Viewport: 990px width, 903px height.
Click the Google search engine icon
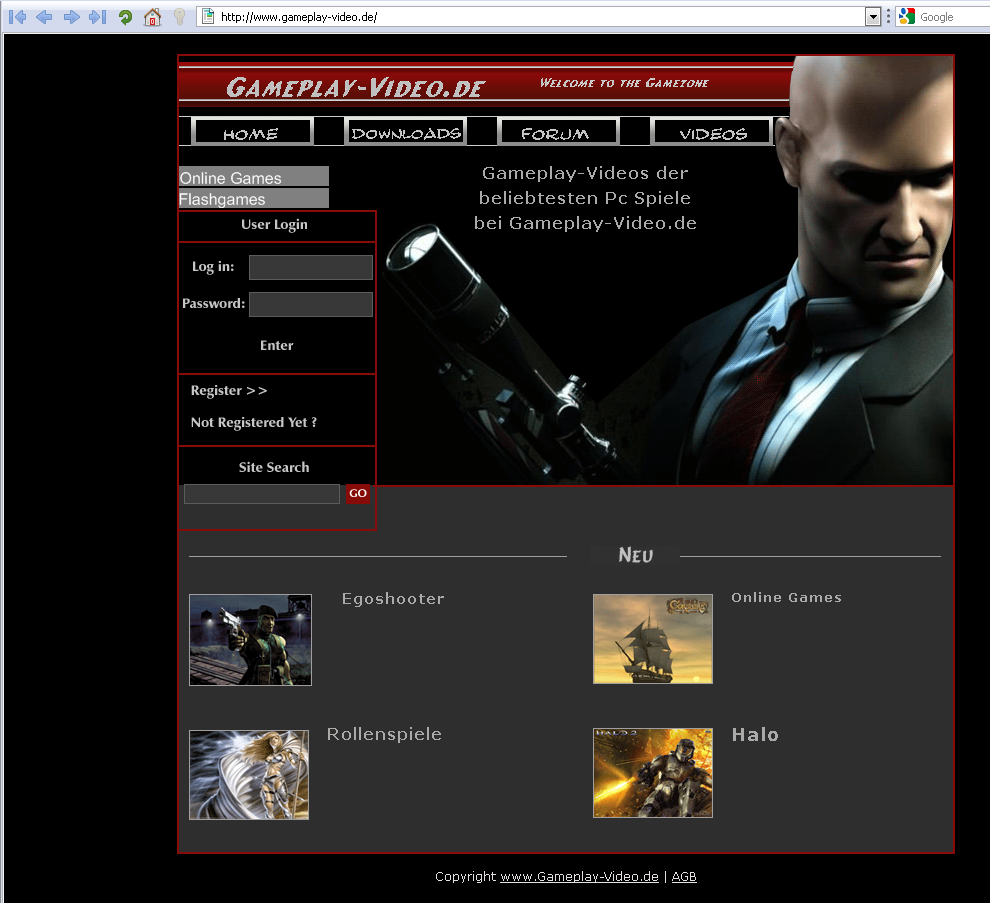pyautogui.click(x=907, y=16)
